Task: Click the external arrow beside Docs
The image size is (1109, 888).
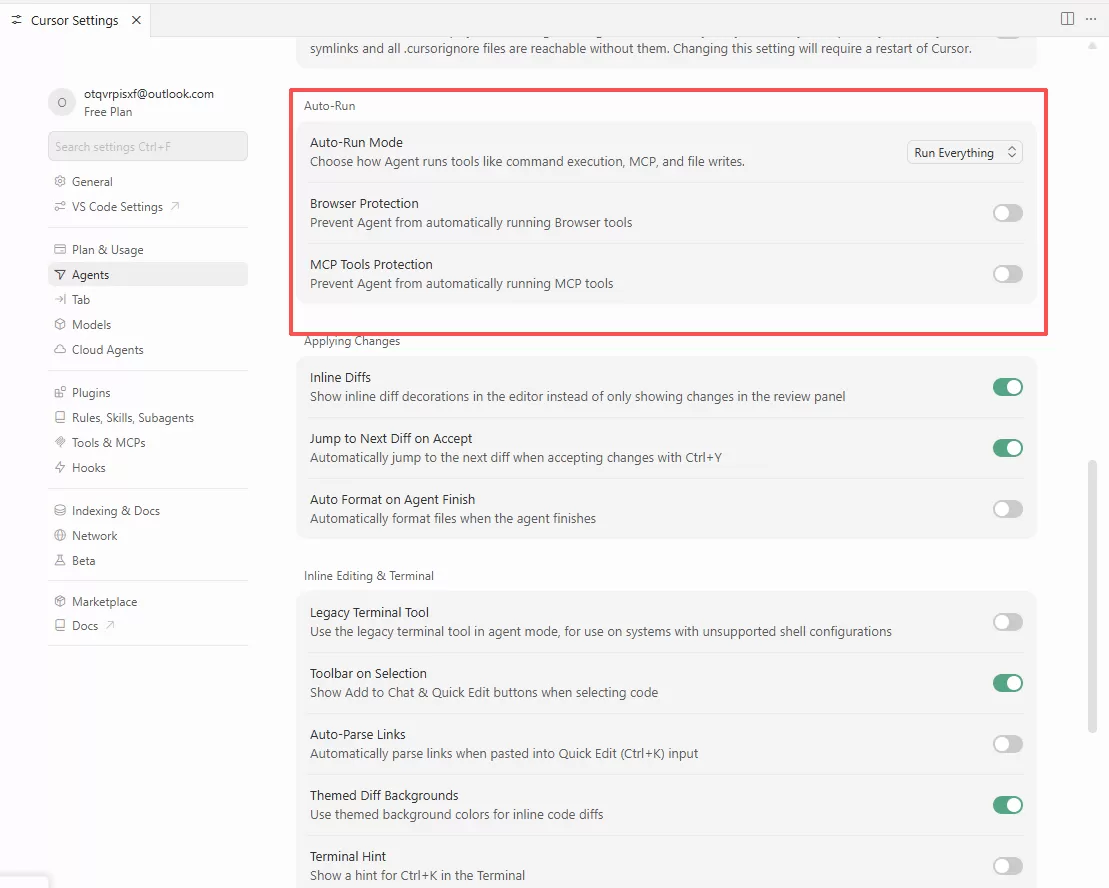Action: (x=110, y=625)
